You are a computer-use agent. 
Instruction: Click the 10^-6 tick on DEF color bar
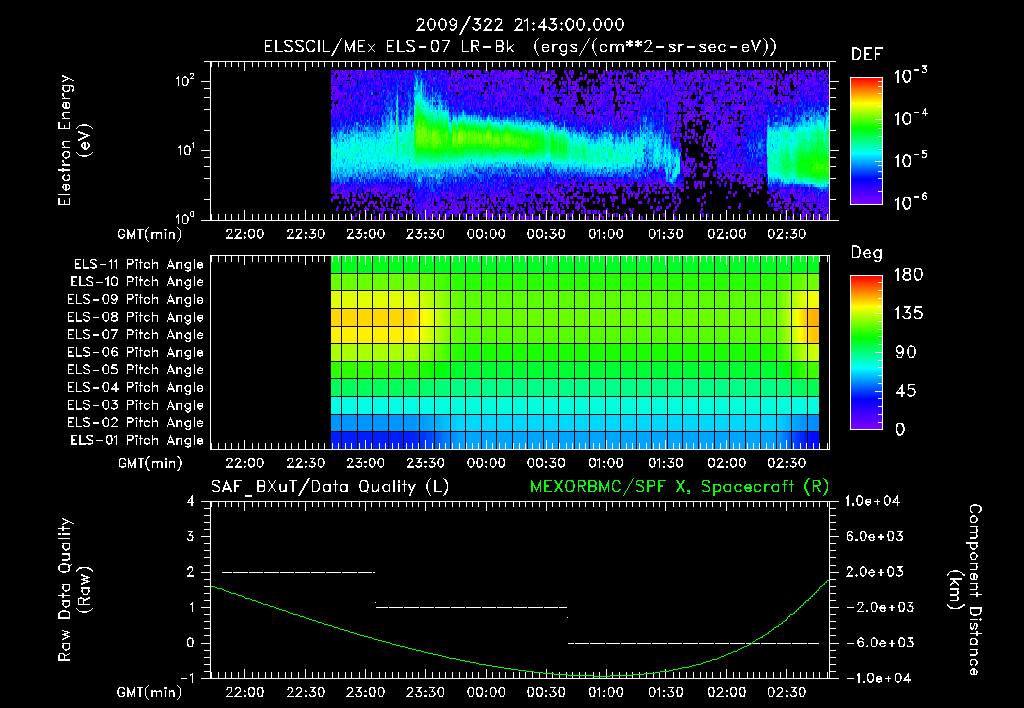pyautogui.click(x=910, y=202)
